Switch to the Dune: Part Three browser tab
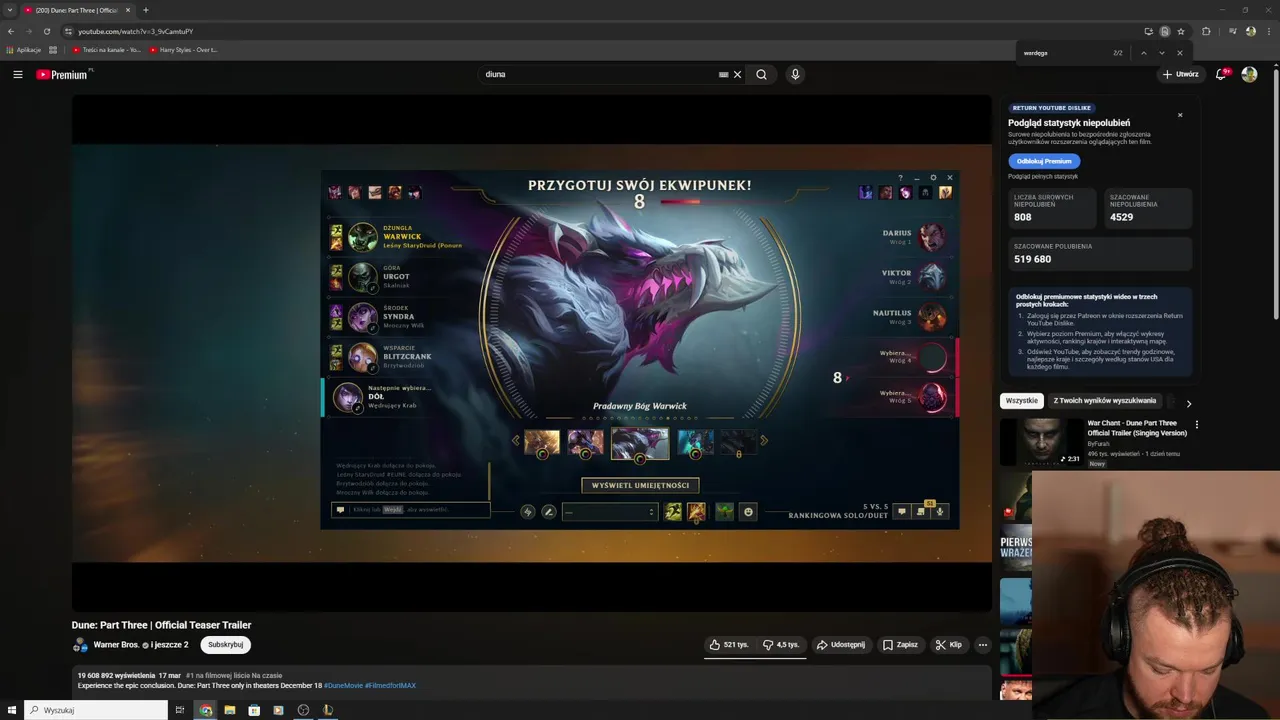 (x=76, y=10)
